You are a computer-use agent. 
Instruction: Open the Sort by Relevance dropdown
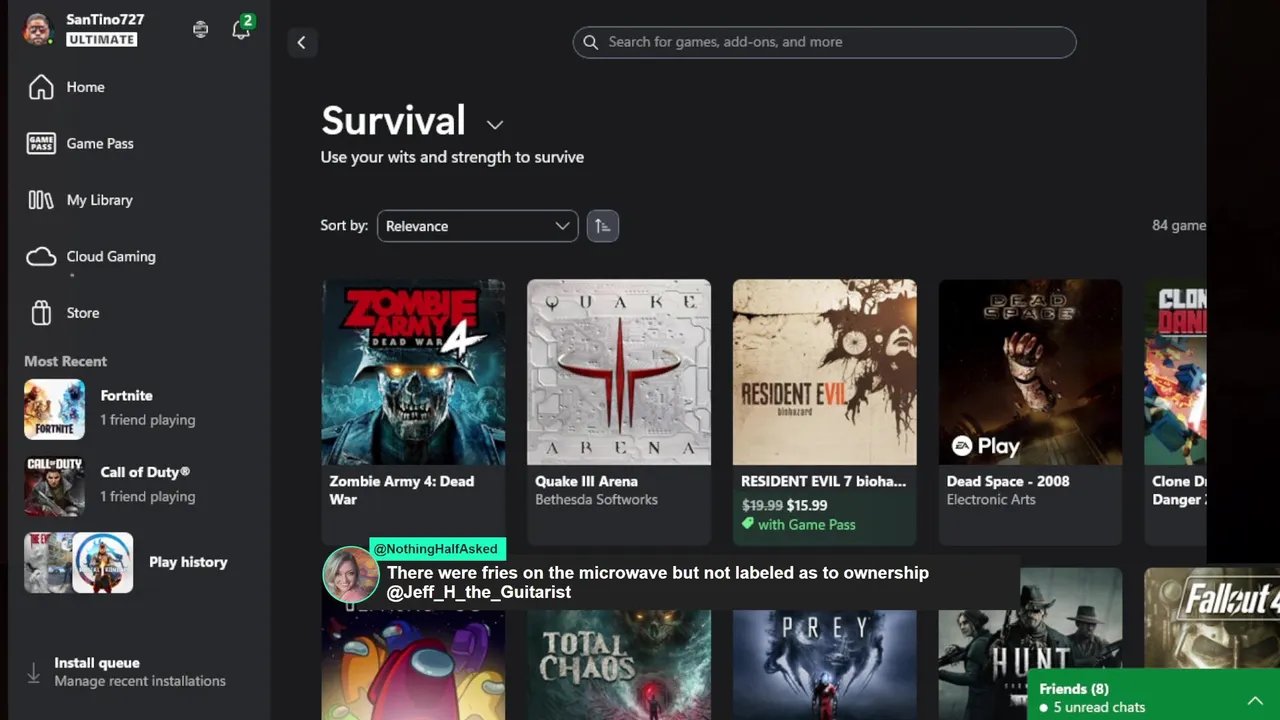tap(477, 226)
